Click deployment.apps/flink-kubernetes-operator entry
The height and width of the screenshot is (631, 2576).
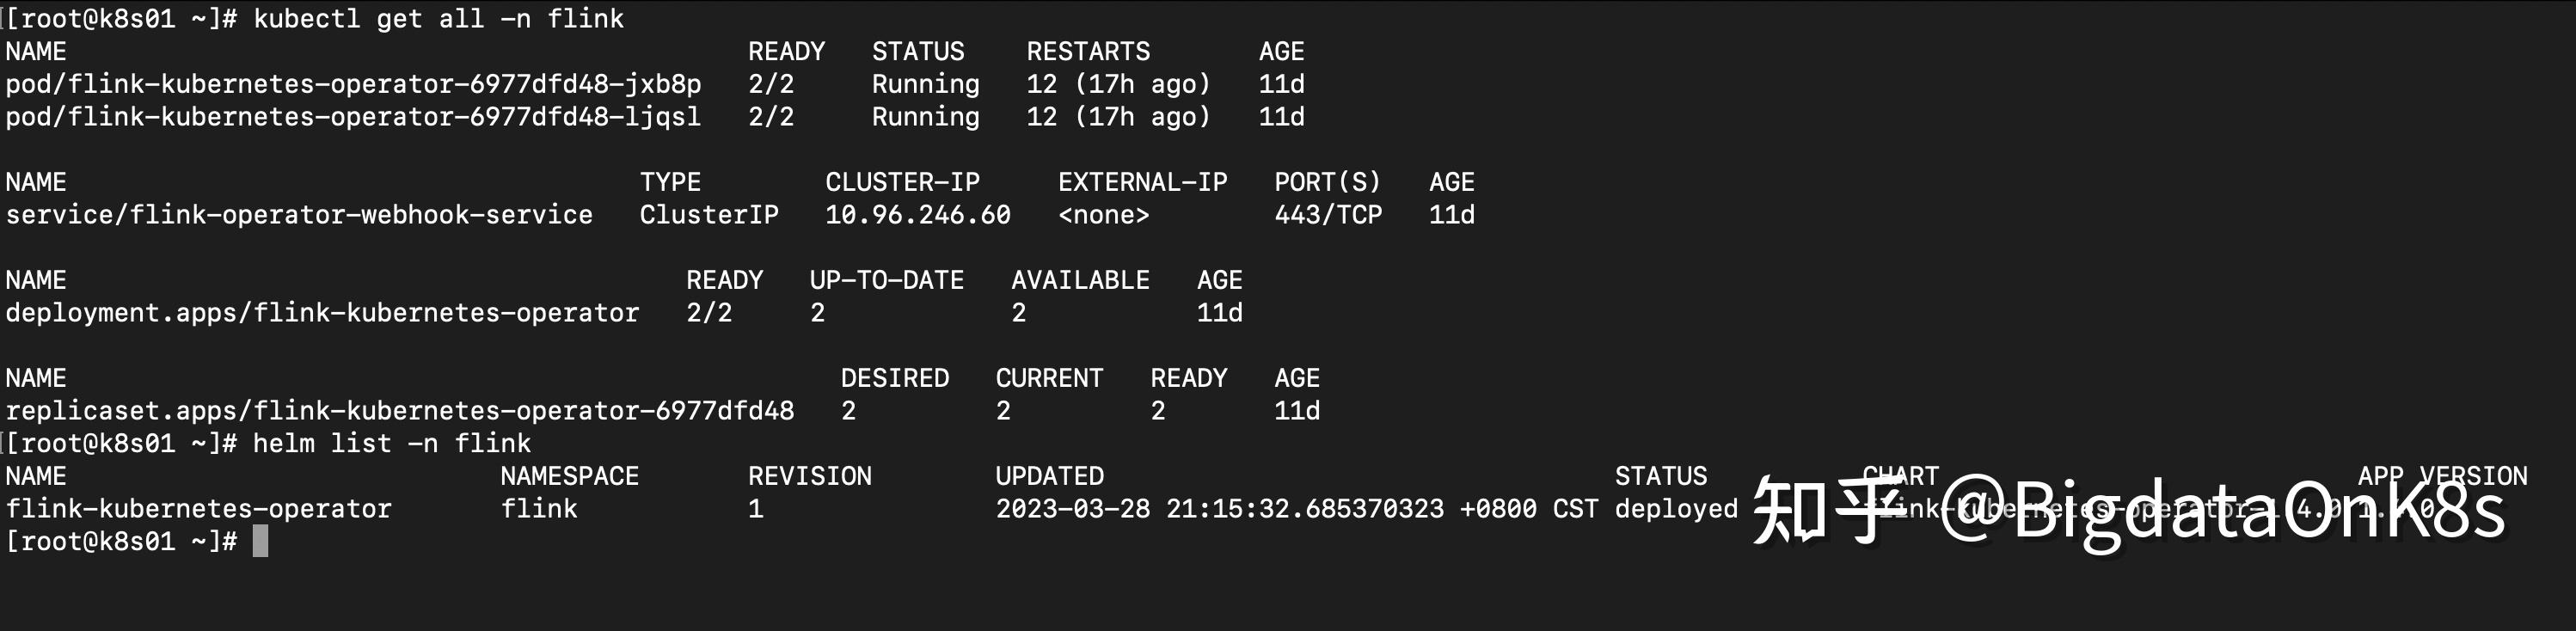coord(322,313)
